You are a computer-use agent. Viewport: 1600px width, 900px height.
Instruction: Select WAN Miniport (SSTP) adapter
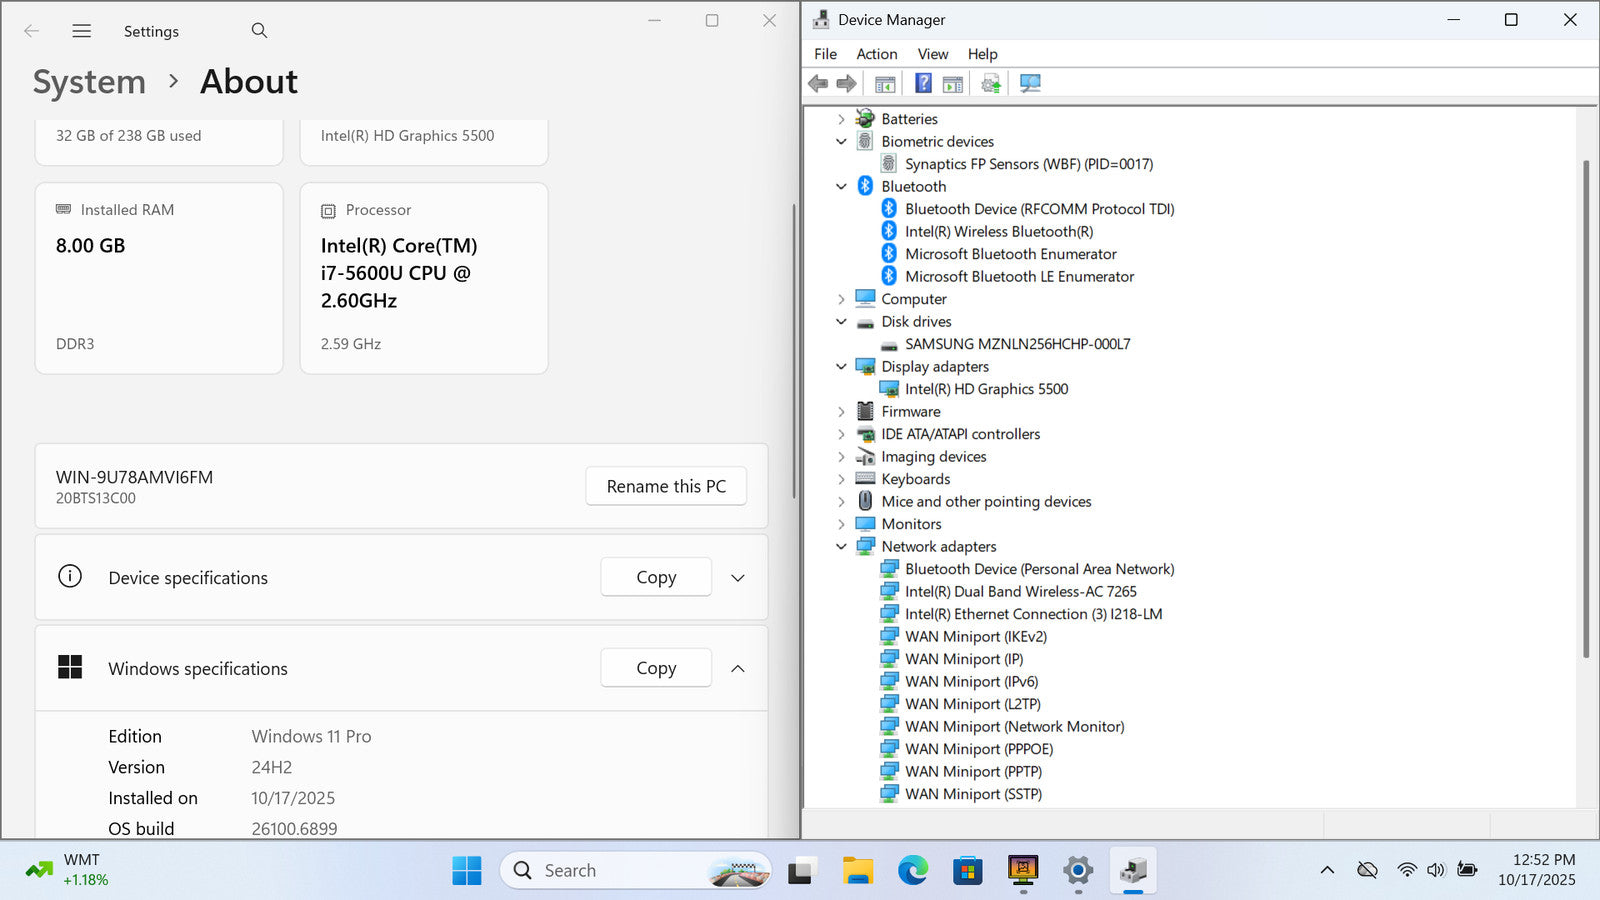pyautogui.click(x=974, y=794)
